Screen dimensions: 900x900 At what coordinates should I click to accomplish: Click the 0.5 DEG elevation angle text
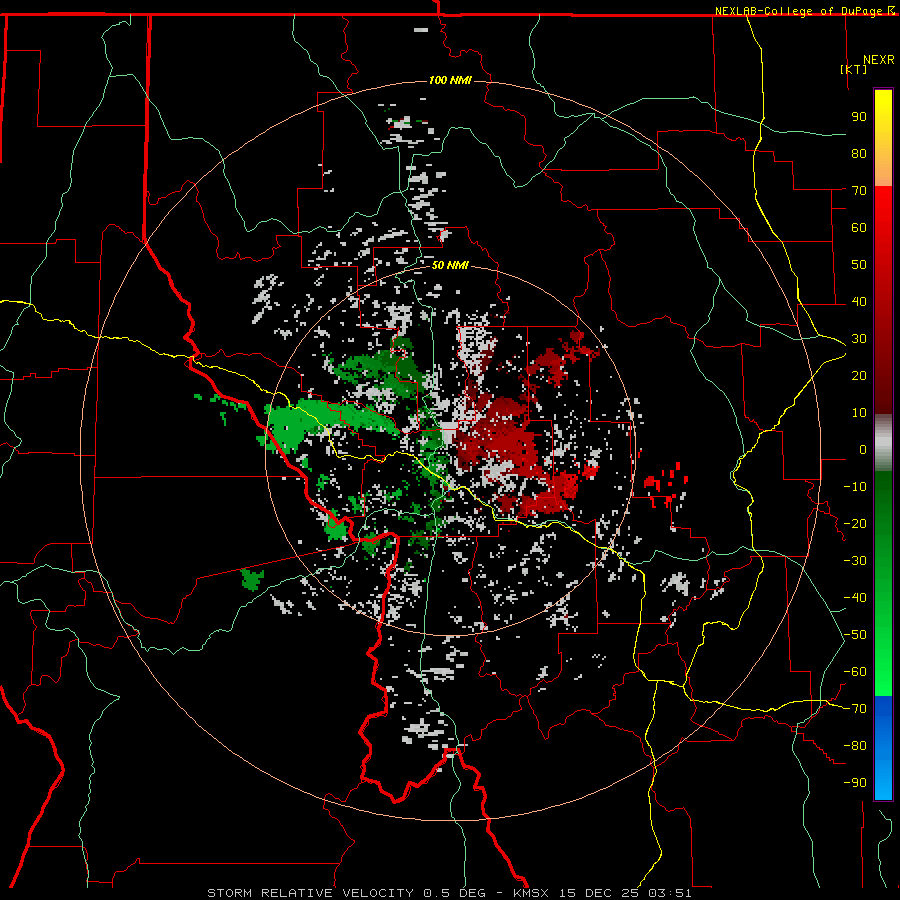tap(454, 893)
